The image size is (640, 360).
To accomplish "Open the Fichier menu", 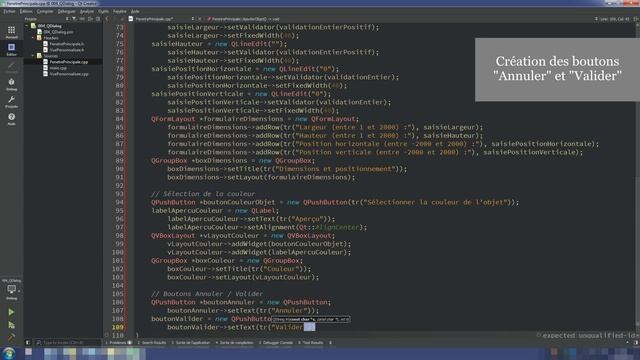I will (9, 11).
